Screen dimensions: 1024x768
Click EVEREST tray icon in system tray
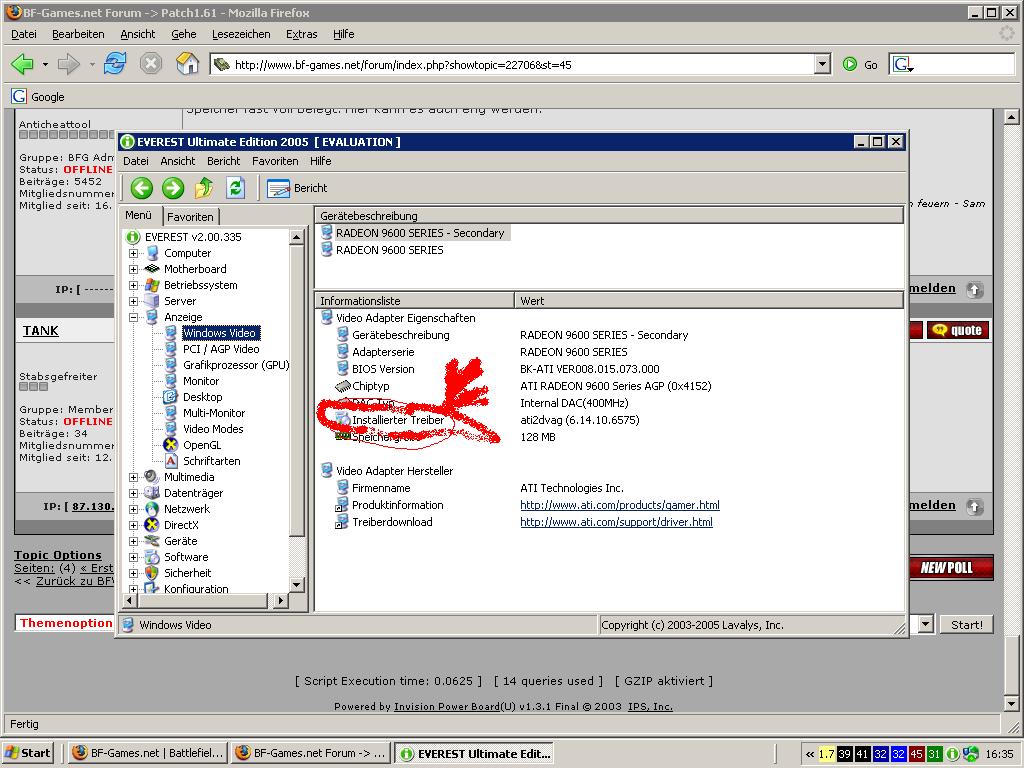[x=953, y=754]
